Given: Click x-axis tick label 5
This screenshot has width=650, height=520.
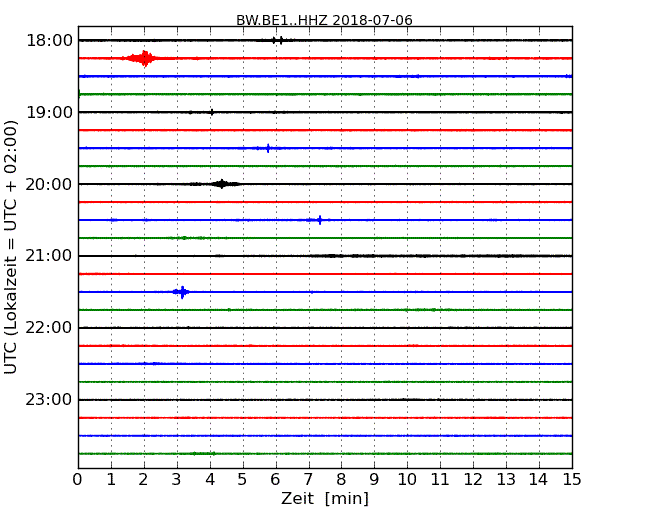Looking at the screenshot, I should click(243, 479).
